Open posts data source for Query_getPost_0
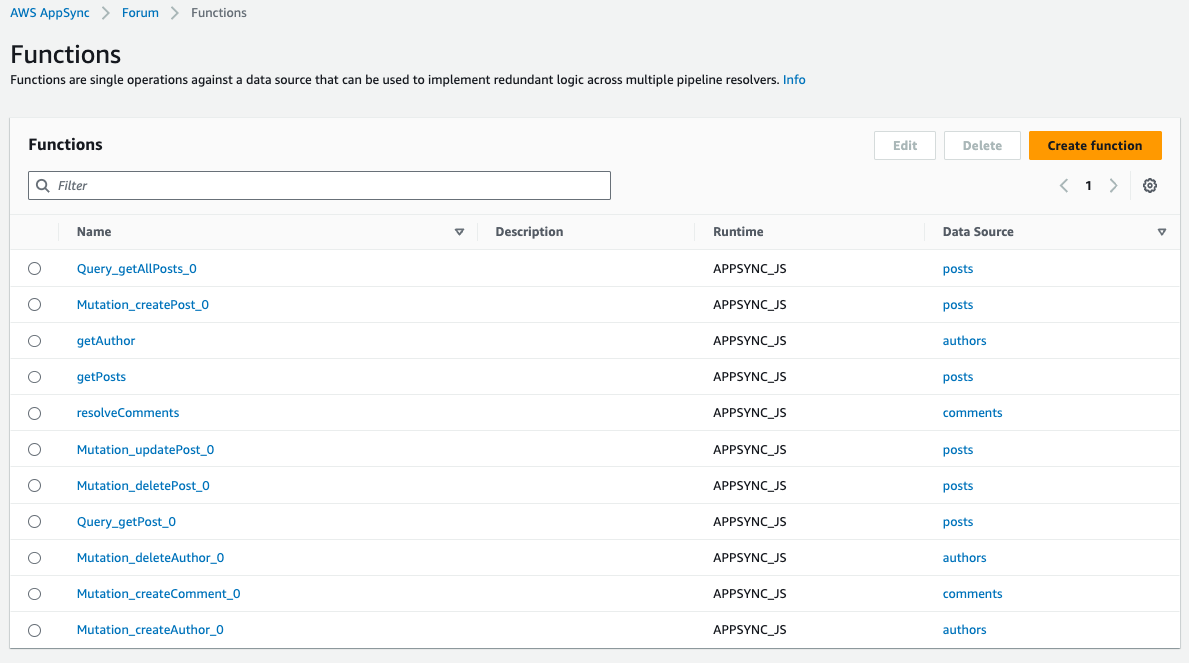The height and width of the screenshot is (663, 1189). pyautogui.click(x=958, y=522)
